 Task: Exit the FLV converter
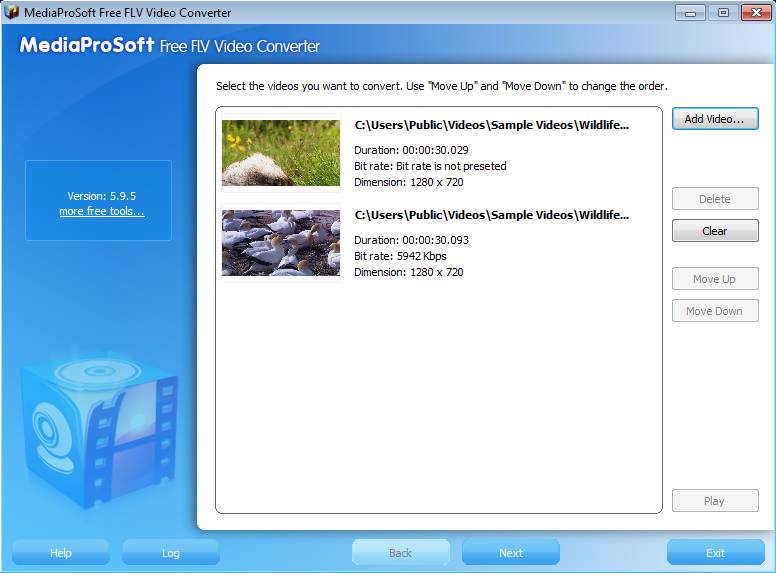point(716,553)
